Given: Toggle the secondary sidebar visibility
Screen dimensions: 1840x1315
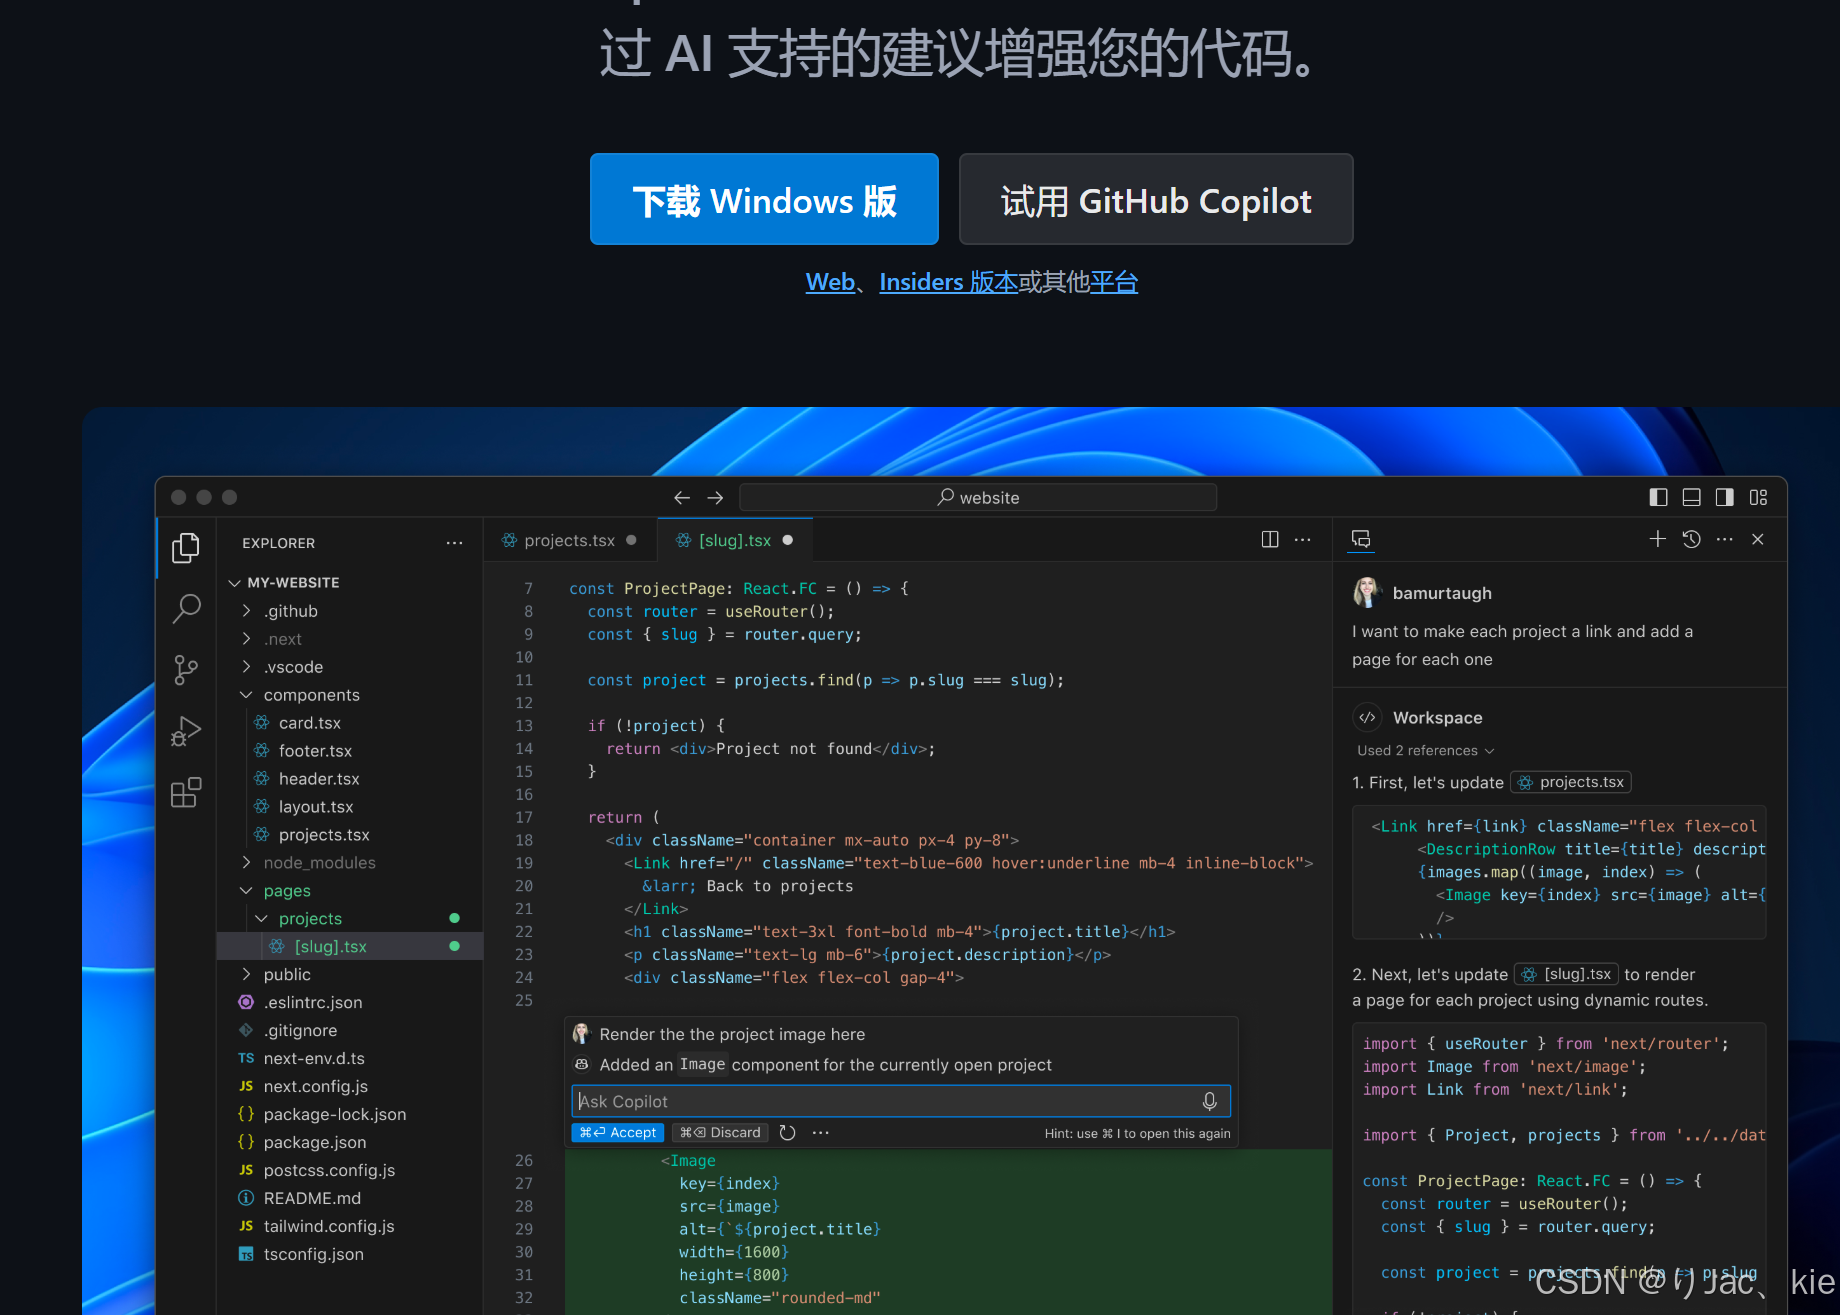Looking at the screenshot, I should click(1724, 497).
